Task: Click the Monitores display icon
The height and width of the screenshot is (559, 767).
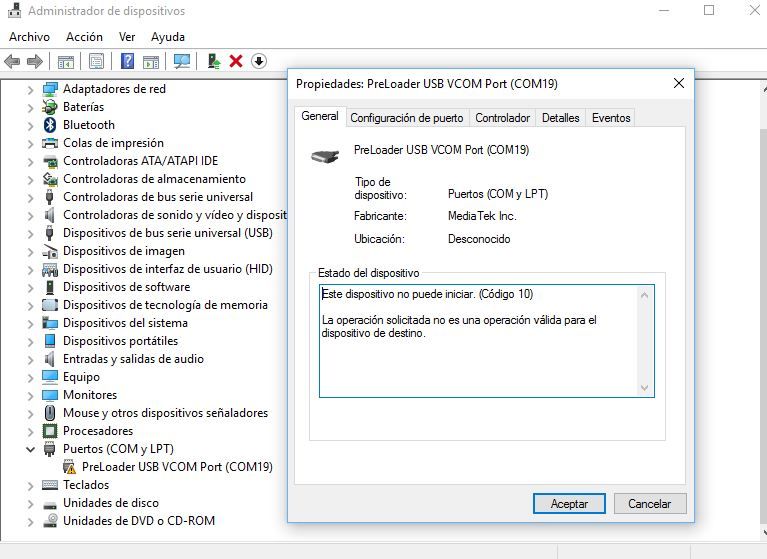Action: pyautogui.click(x=50, y=395)
